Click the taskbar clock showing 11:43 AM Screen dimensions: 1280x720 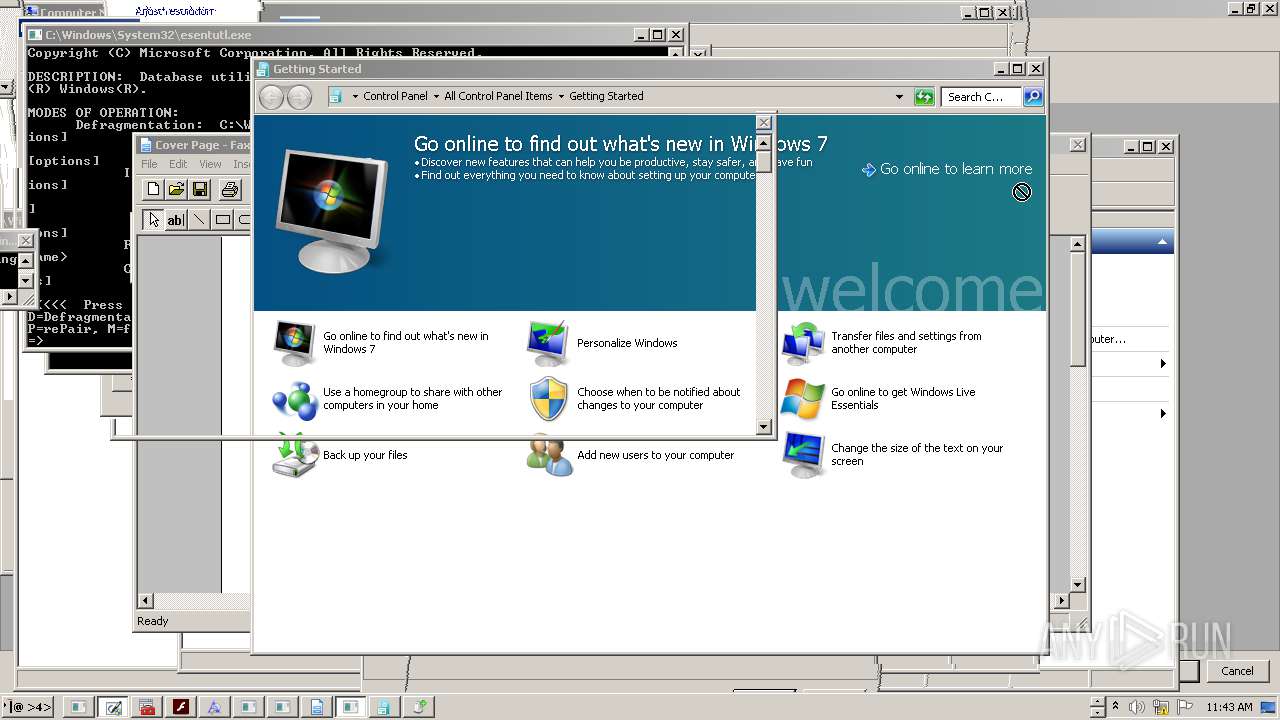coord(1229,707)
